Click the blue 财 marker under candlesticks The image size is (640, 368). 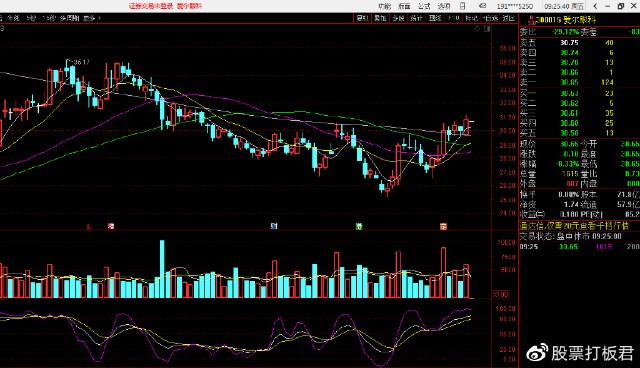click(x=274, y=226)
